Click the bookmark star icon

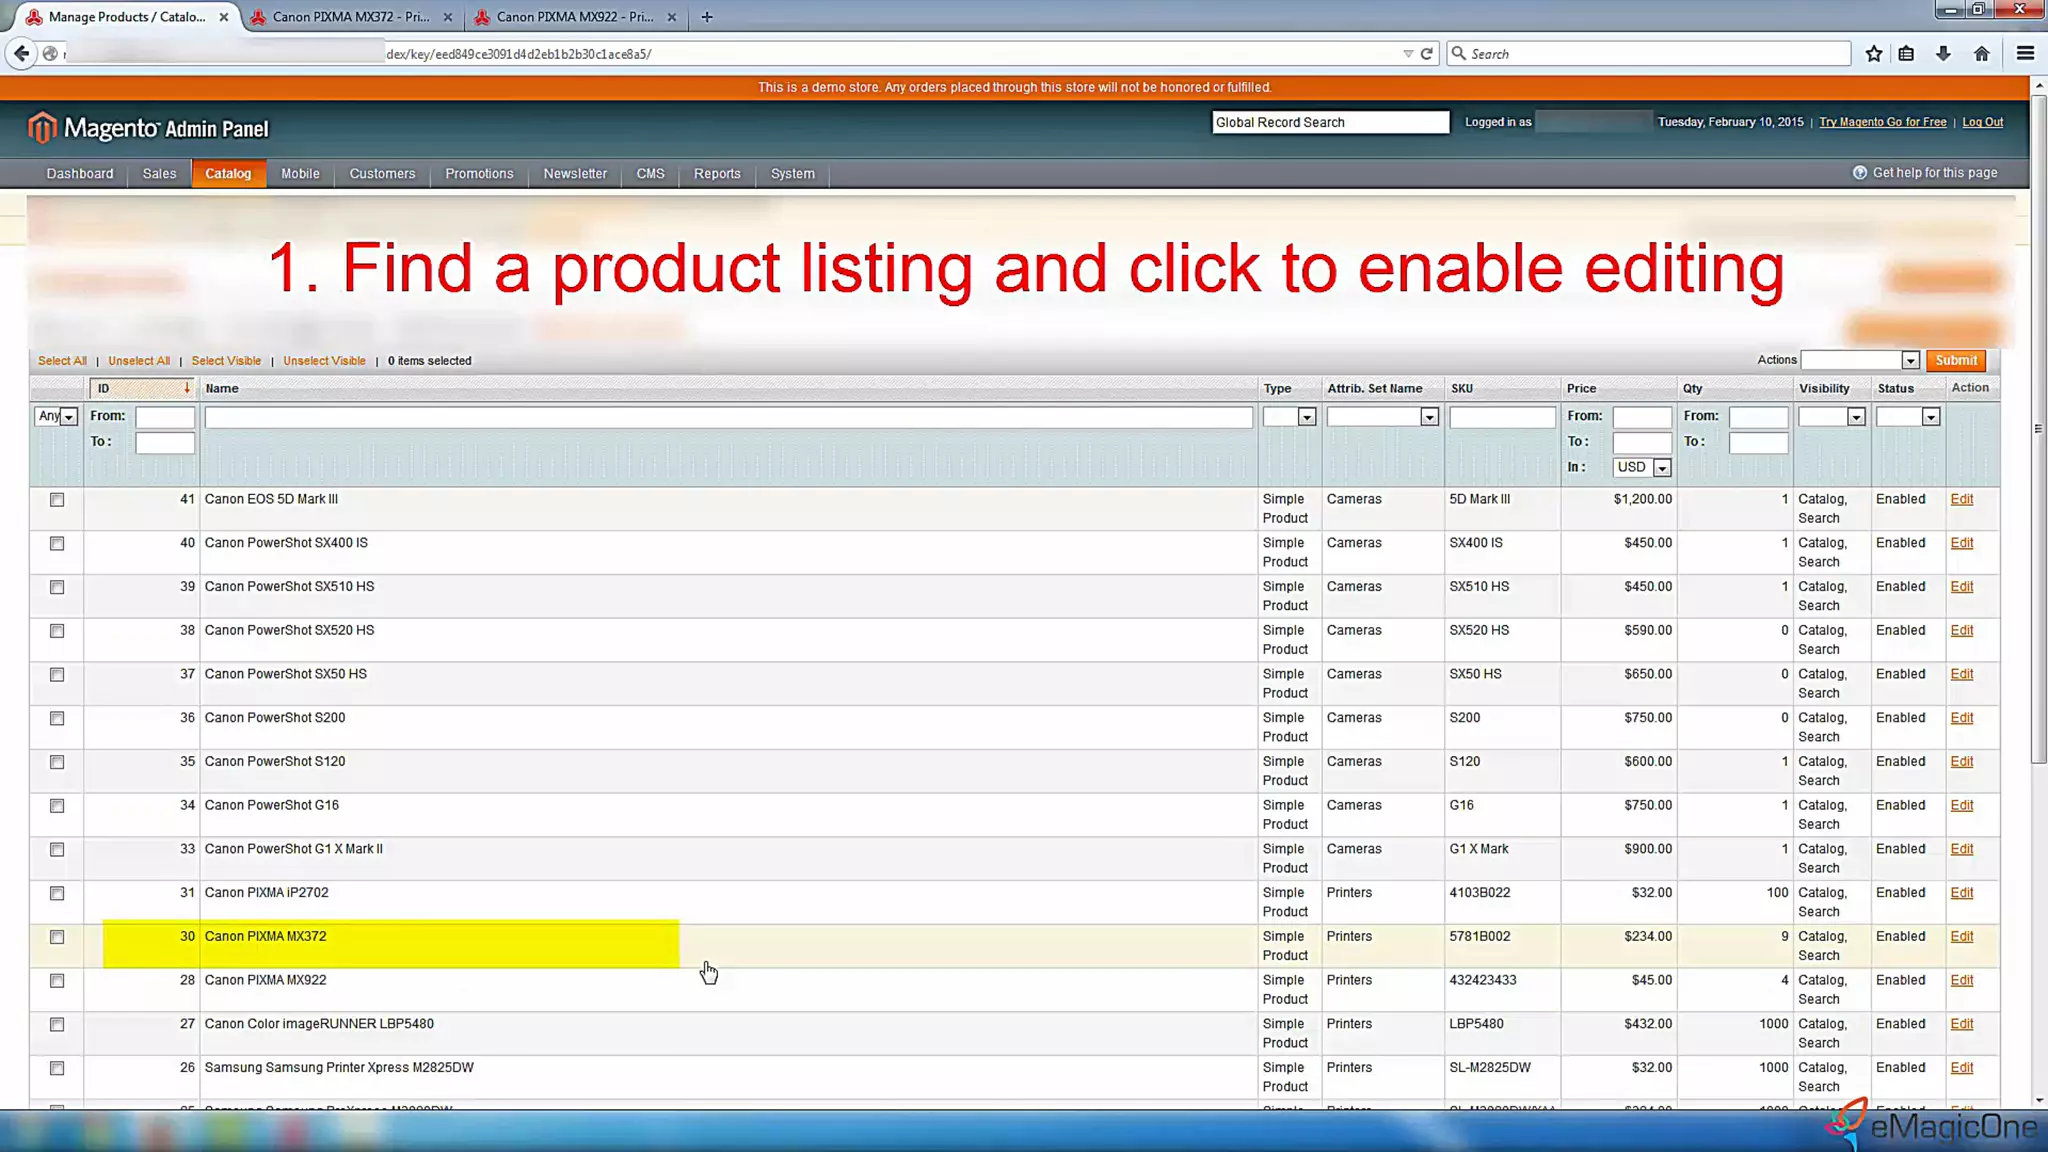coord(1874,54)
